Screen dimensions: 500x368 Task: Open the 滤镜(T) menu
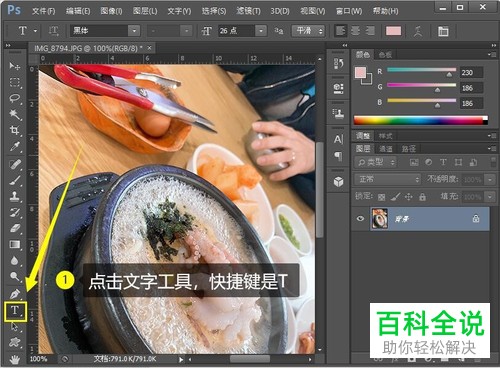click(248, 11)
